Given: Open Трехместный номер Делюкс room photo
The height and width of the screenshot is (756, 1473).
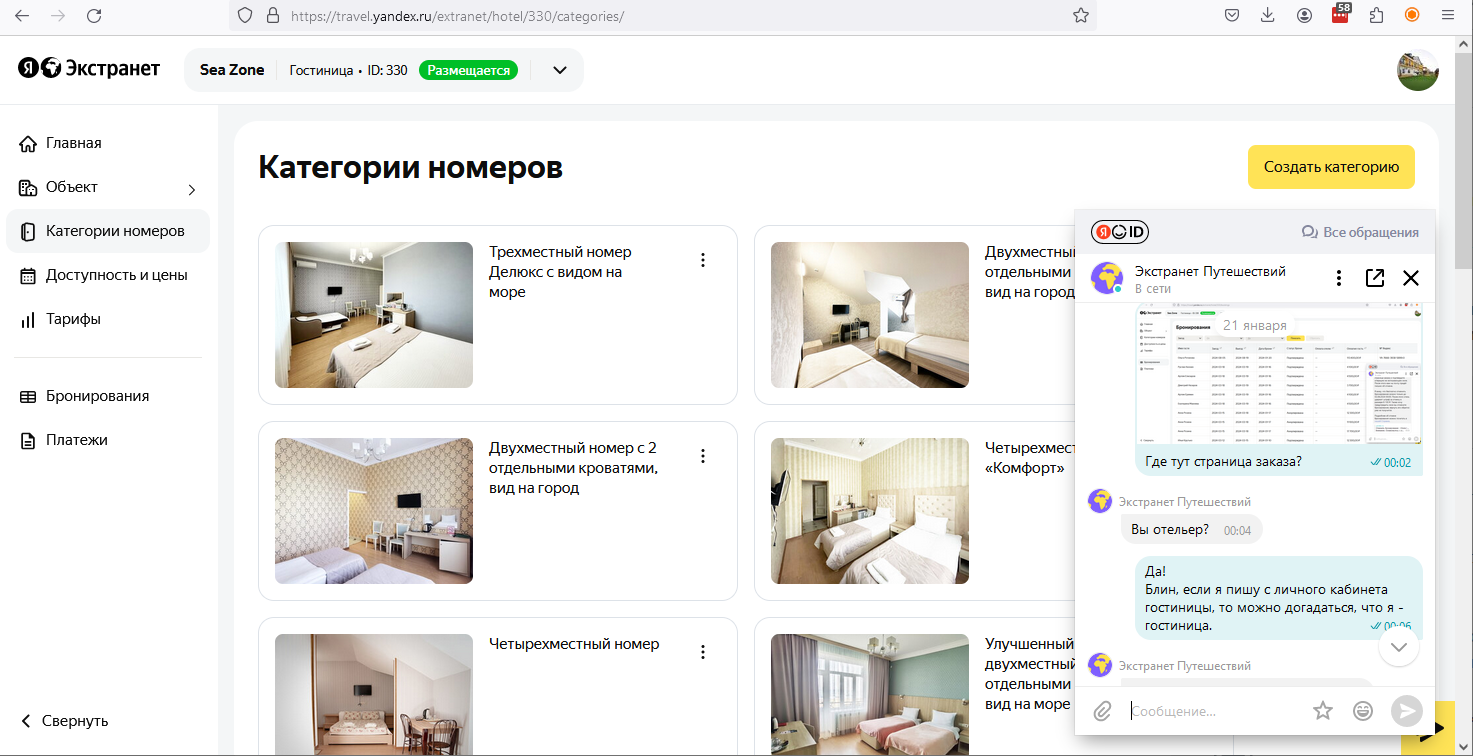Looking at the screenshot, I should click(374, 315).
